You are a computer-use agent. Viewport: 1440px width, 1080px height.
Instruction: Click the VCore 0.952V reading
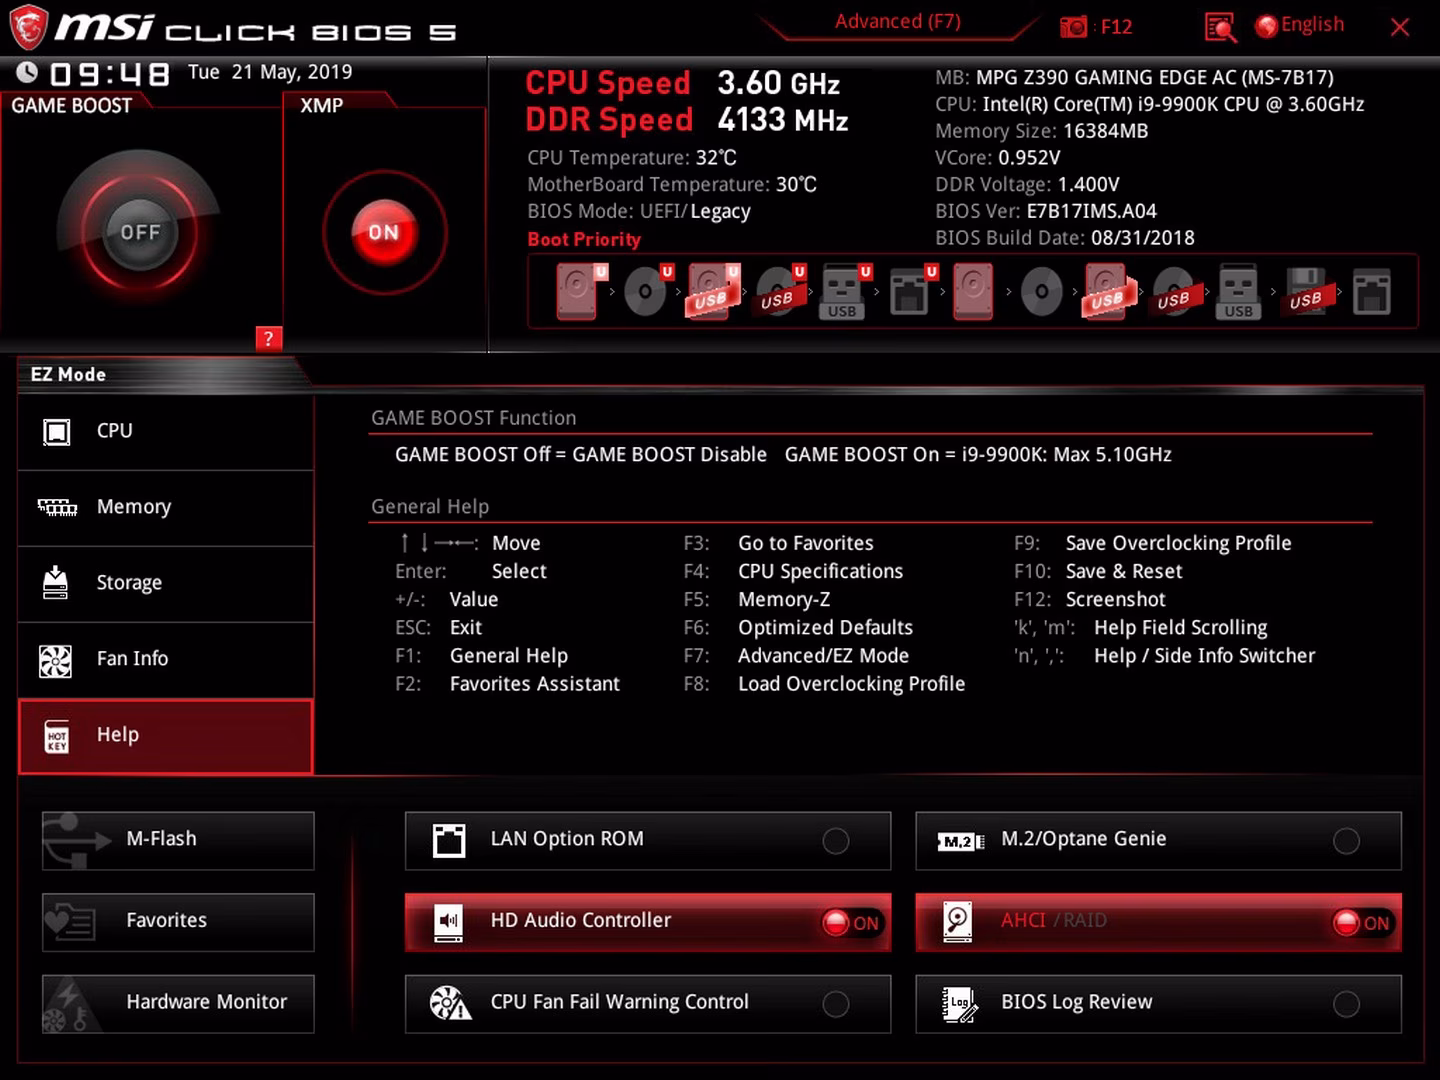(x=997, y=158)
